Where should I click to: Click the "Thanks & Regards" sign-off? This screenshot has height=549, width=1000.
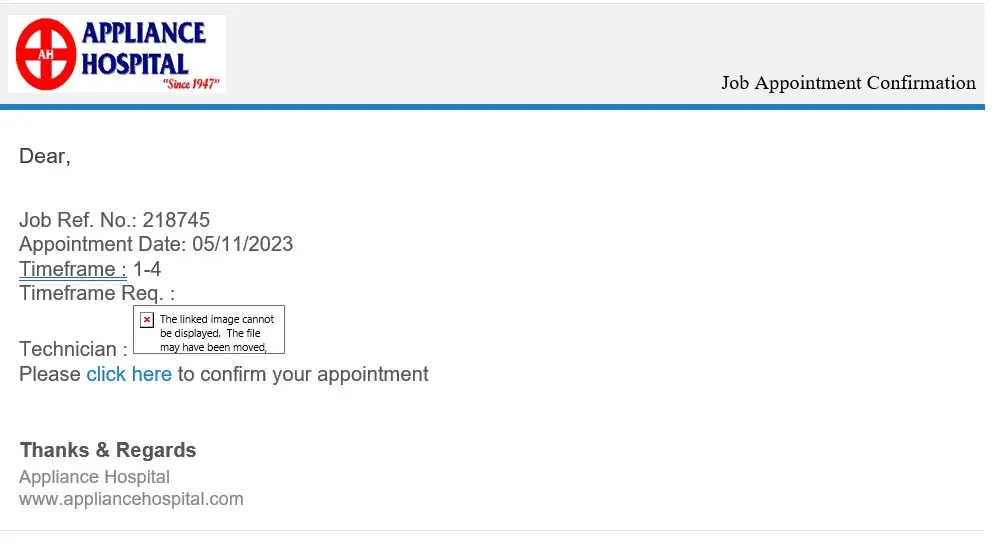click(x=108, y=450)
